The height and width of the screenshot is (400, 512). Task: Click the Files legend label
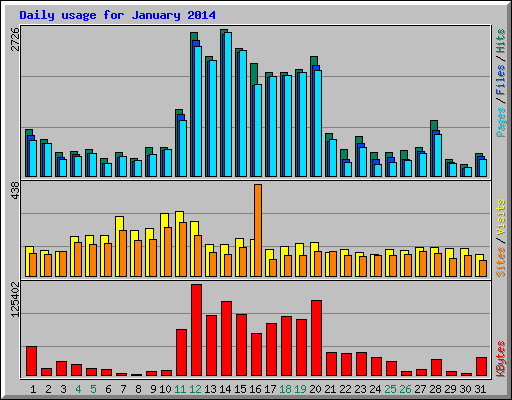(x=501, y=80)
